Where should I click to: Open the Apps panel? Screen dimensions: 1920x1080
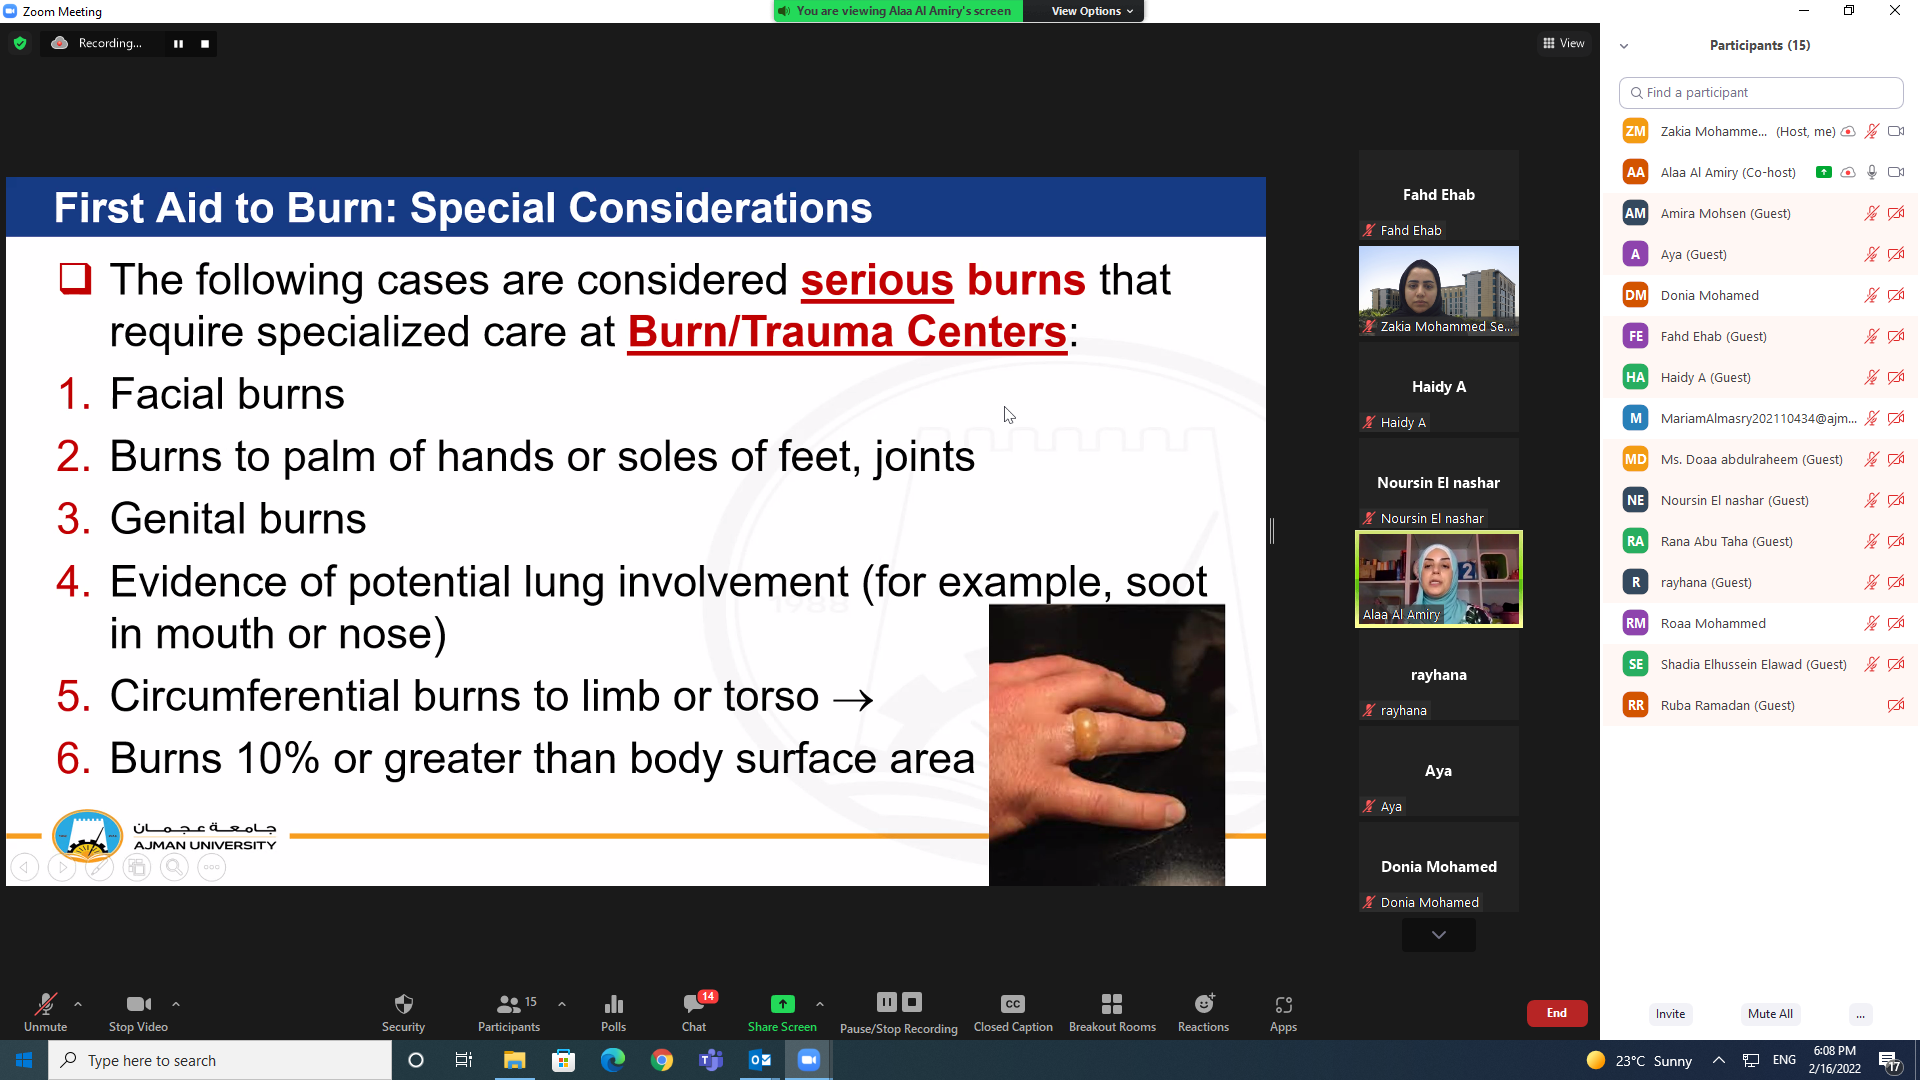(1283, 1011)
